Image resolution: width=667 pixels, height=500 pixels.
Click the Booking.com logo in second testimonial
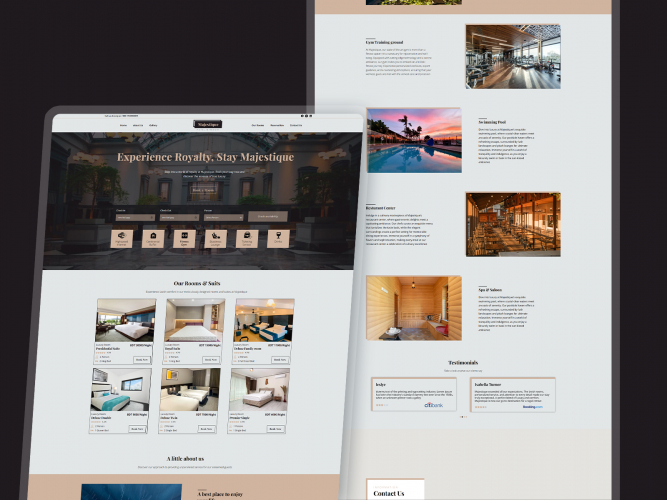click(x=533, y=407)
